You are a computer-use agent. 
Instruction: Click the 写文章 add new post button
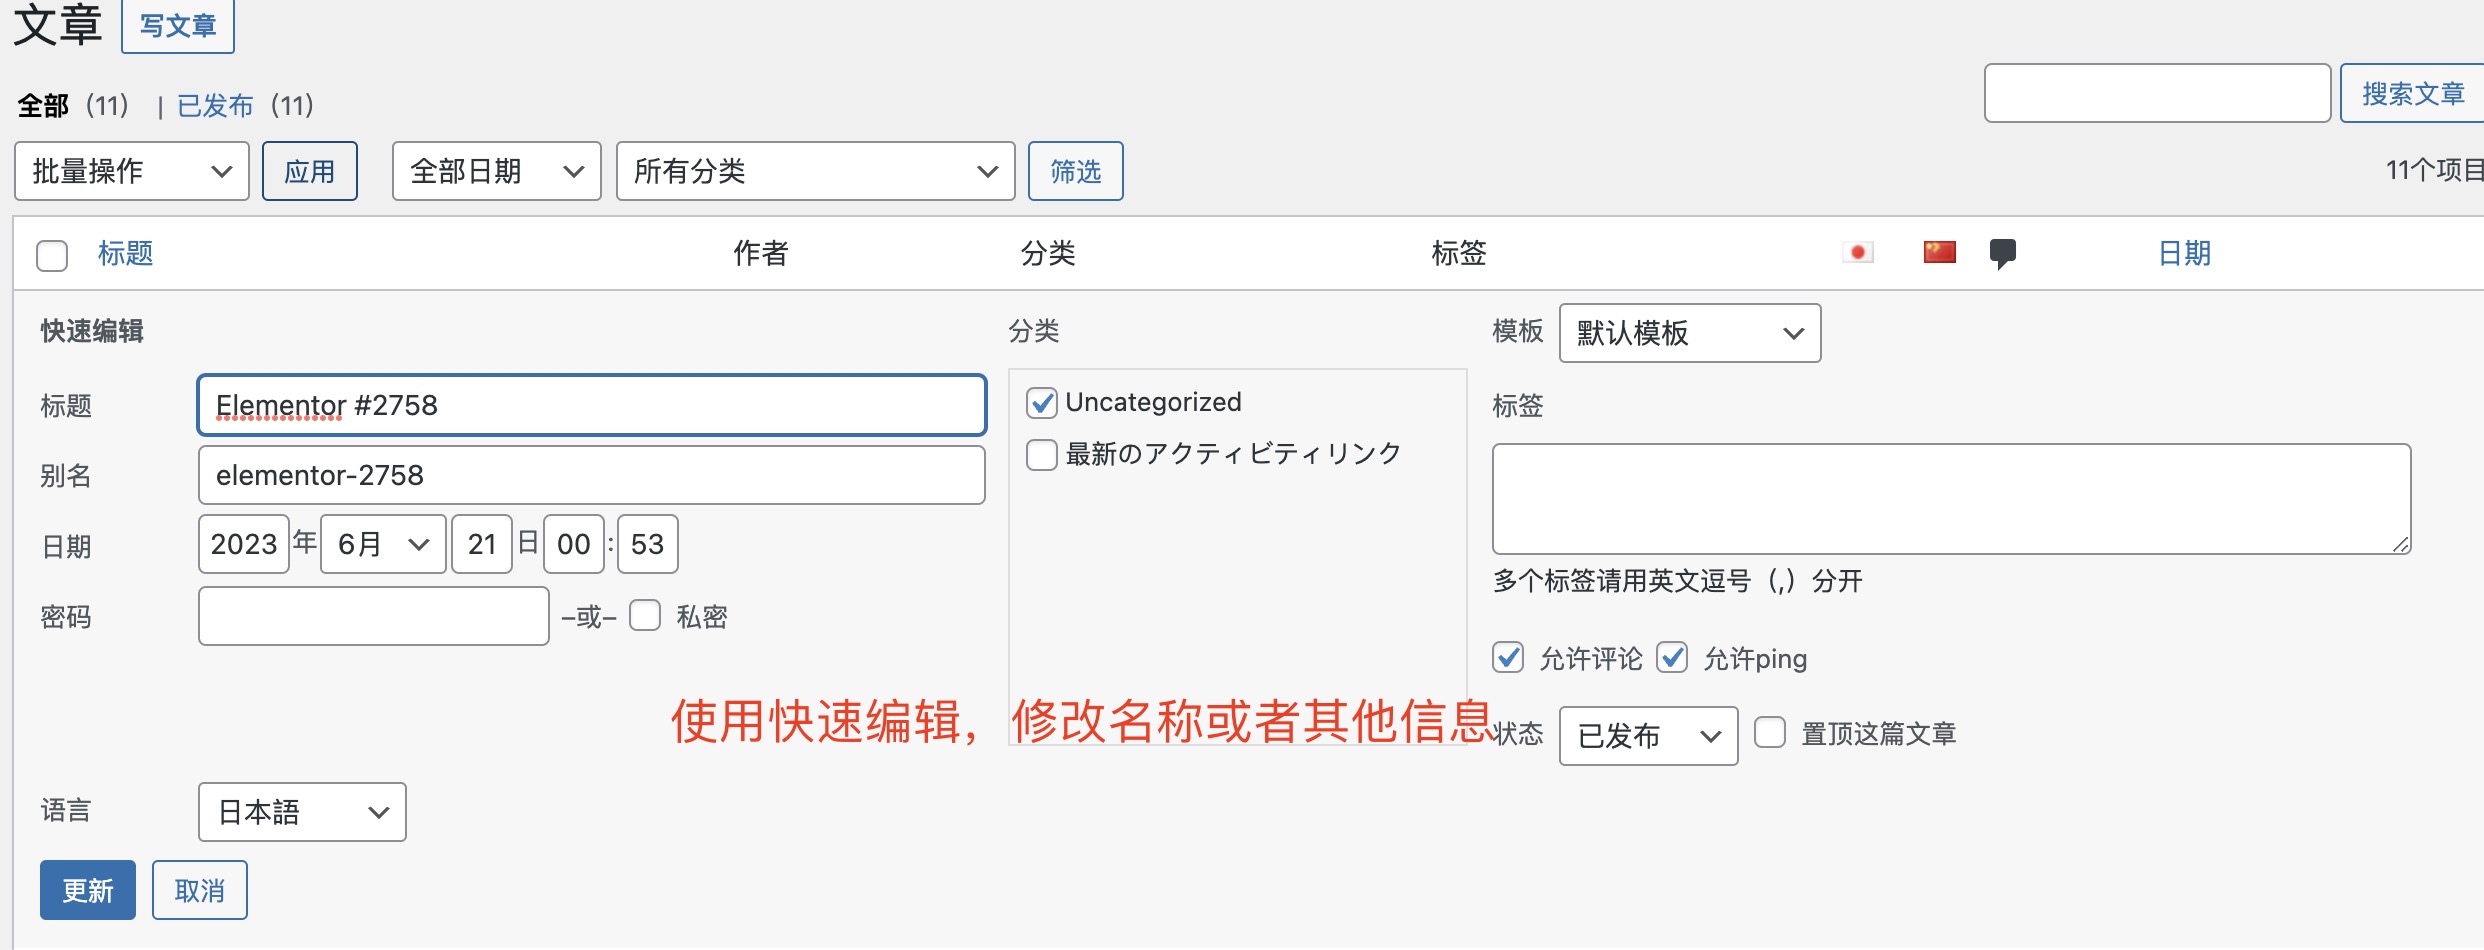(178, 26)
